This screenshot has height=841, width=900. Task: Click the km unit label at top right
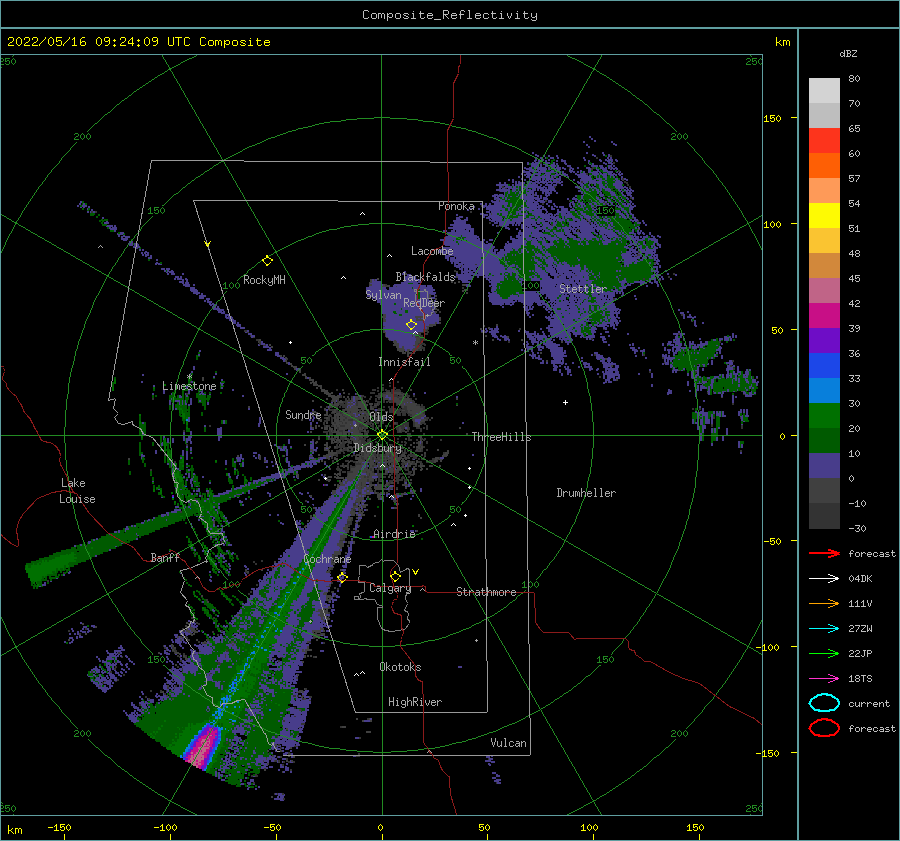(782, 42)
